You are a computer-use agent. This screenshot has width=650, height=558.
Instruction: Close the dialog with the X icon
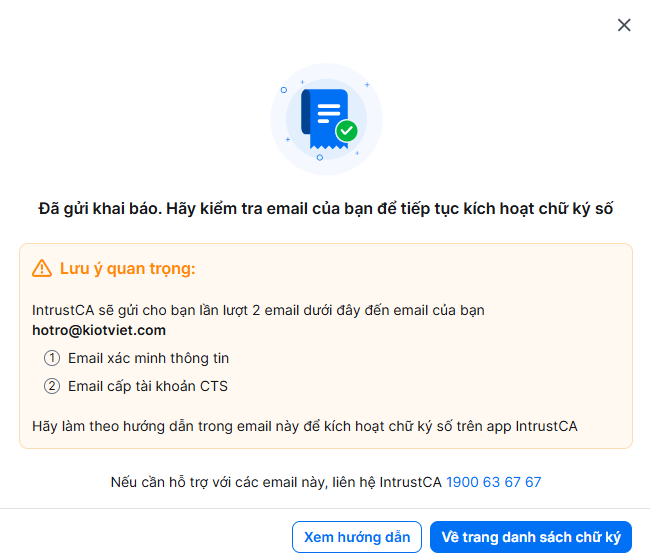click(624, 25)
